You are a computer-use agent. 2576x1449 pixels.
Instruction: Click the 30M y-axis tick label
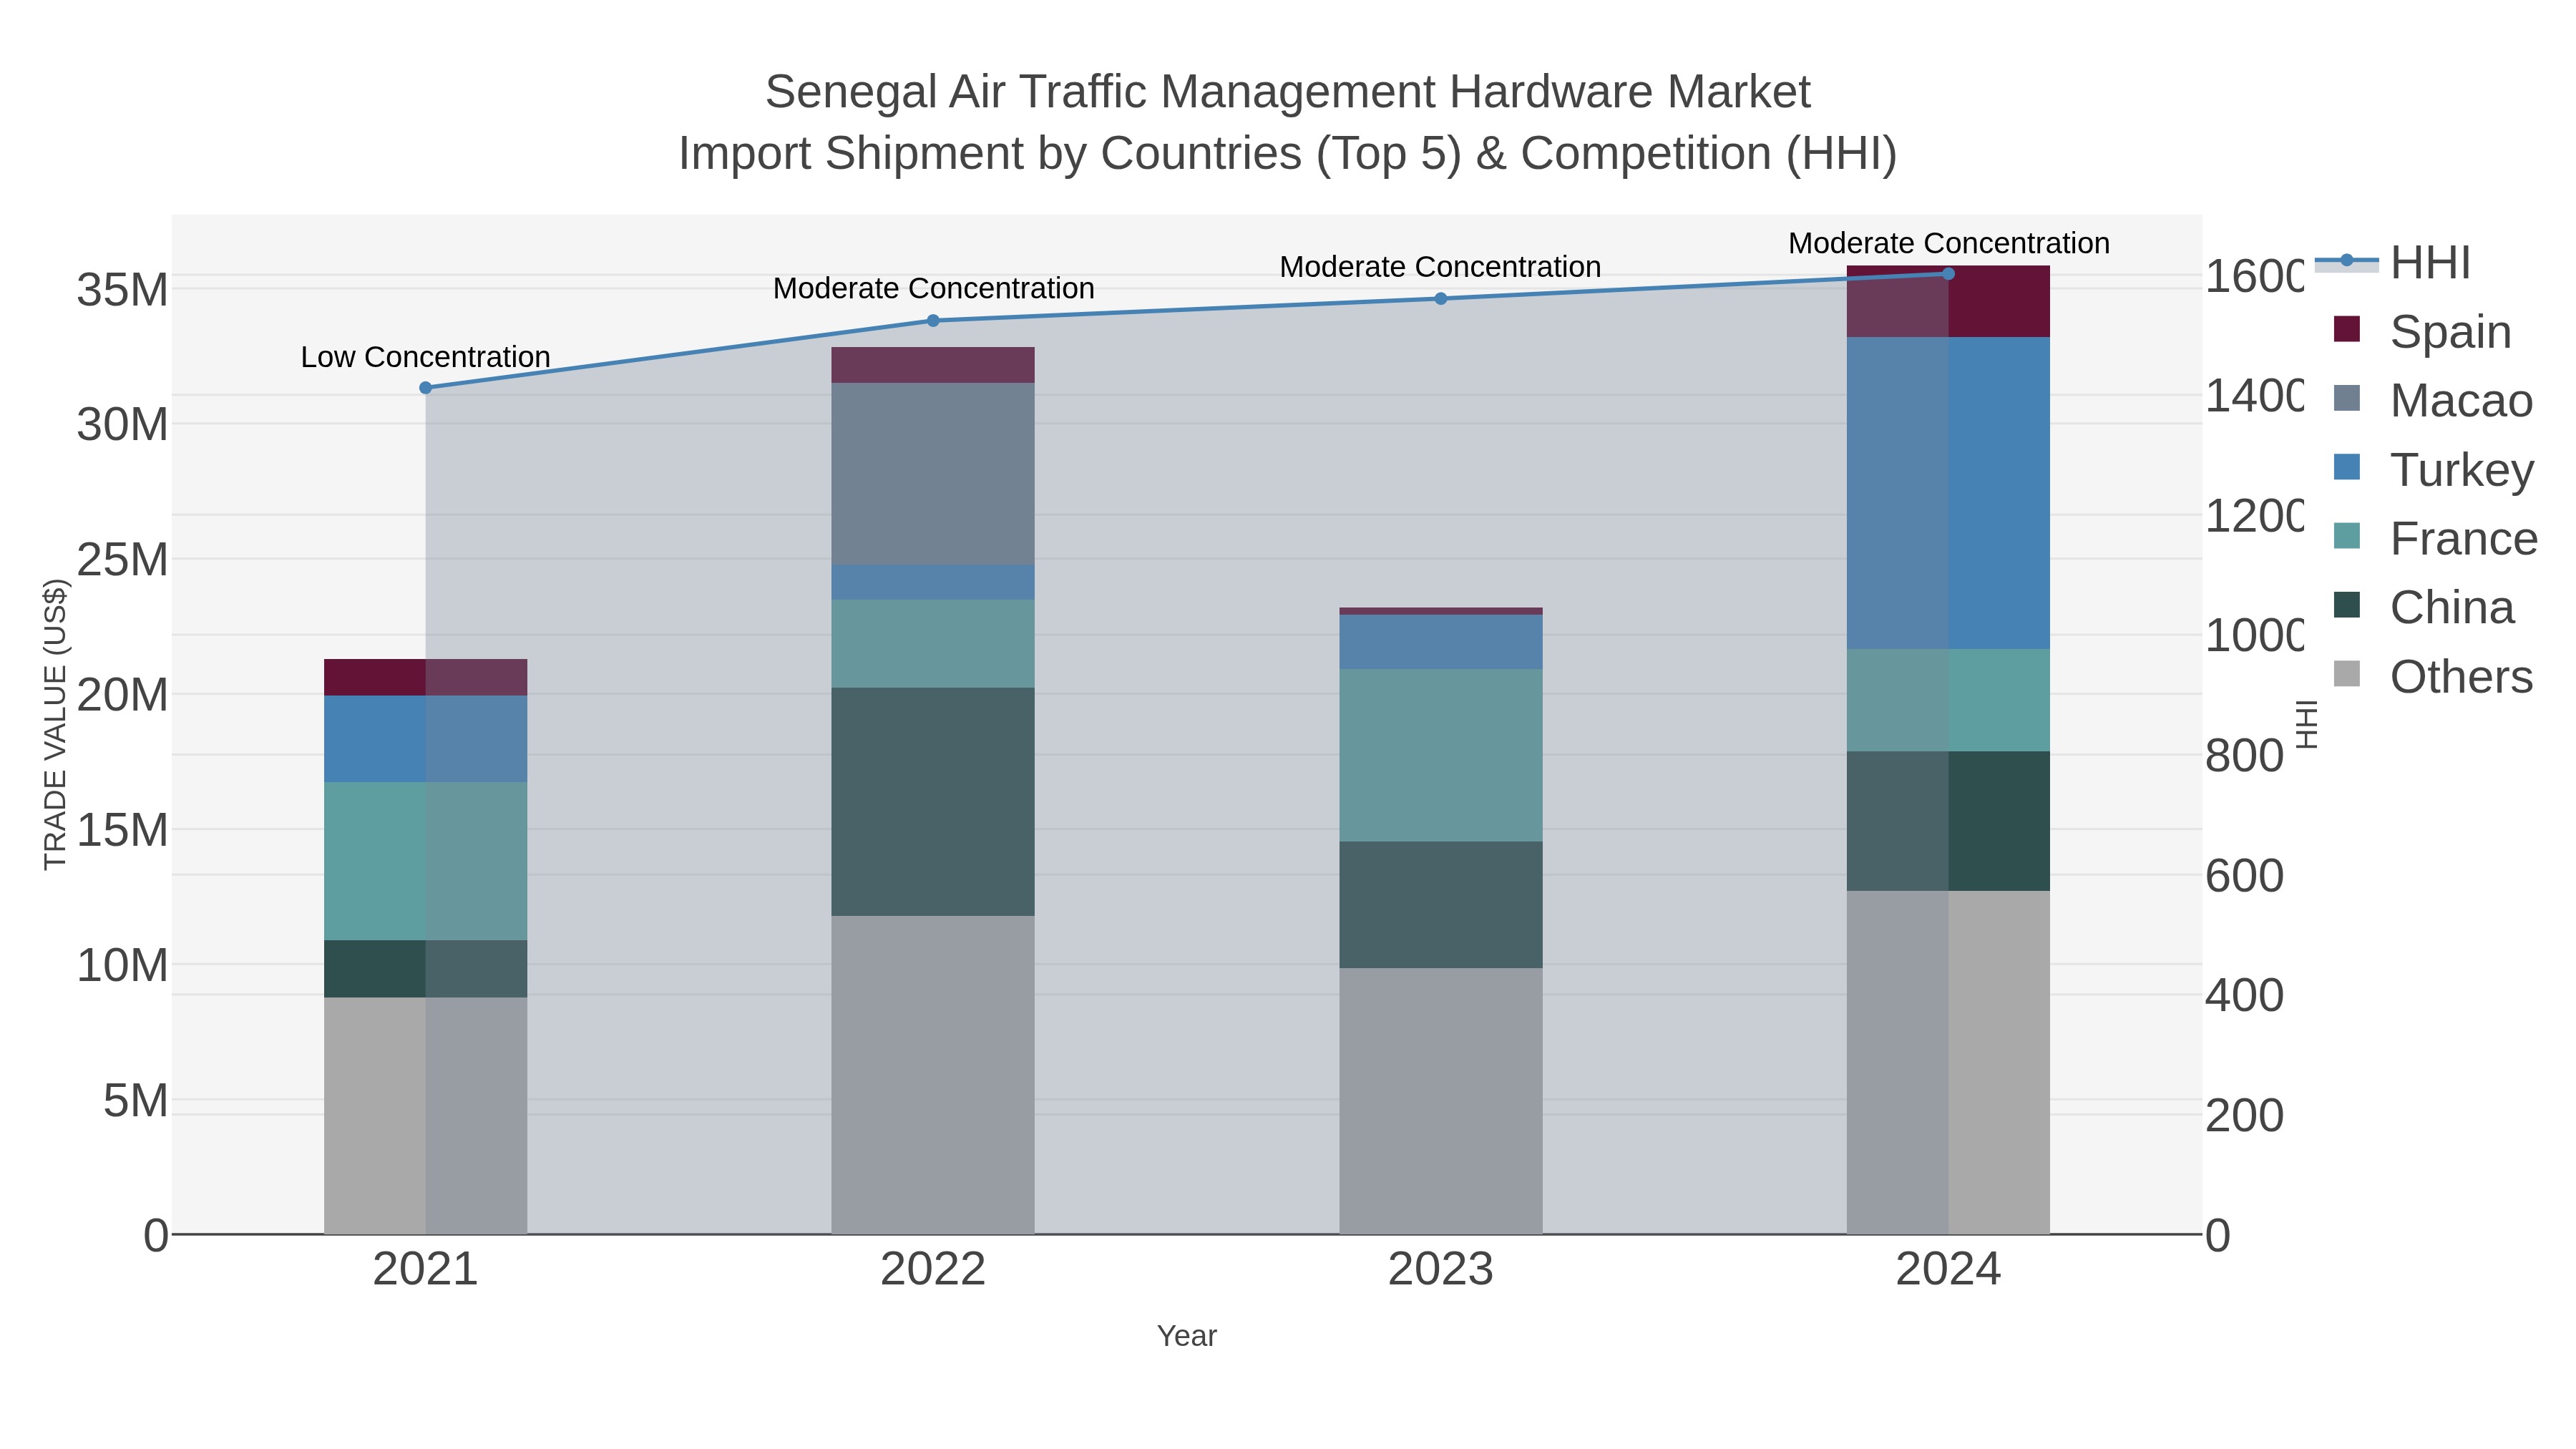(122, 425)
